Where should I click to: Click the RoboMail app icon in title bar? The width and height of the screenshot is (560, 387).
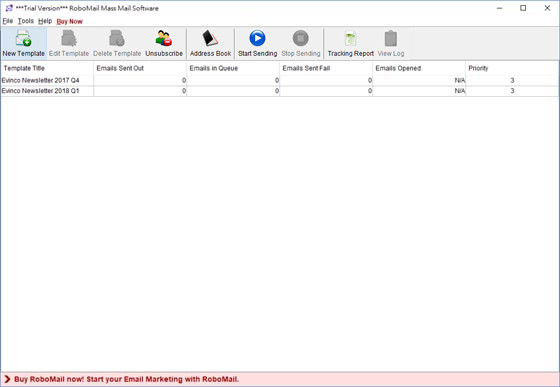click(9, 8)
